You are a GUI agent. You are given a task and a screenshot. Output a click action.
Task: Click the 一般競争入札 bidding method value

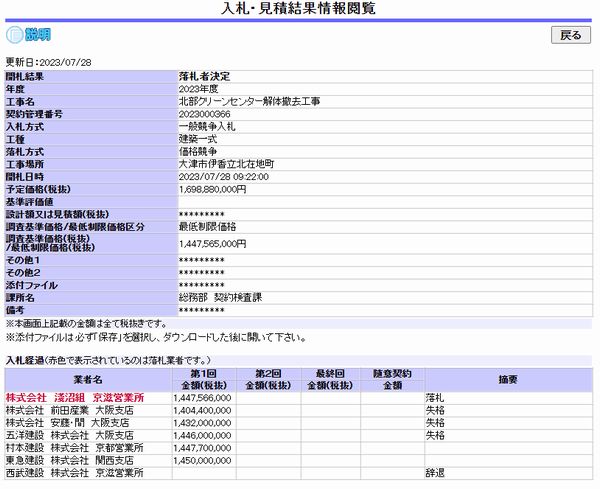207,127
